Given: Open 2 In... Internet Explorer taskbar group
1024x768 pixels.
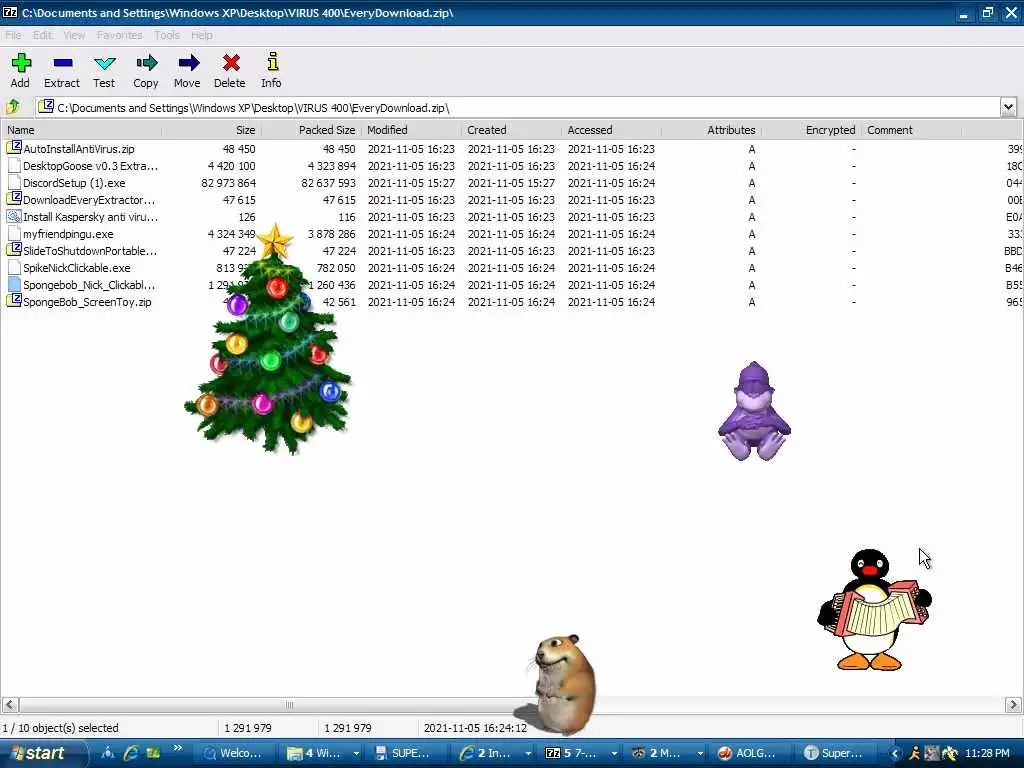Looking at the screenshot, I should [x=494, y=753].
